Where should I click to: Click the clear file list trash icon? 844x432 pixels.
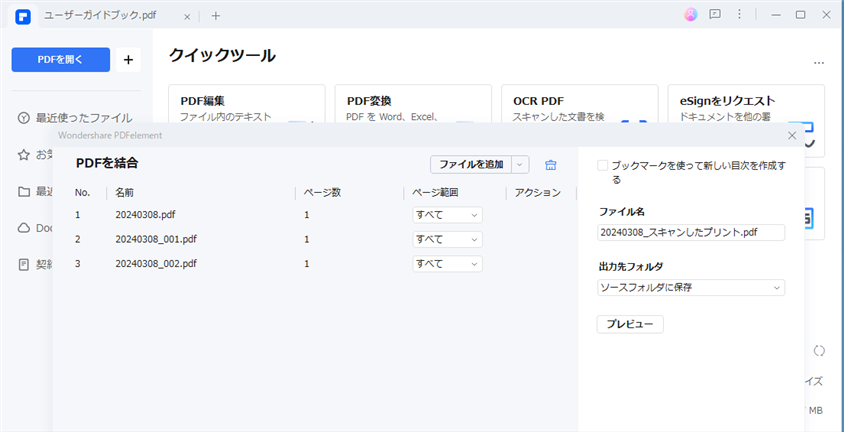pos(550,164)
